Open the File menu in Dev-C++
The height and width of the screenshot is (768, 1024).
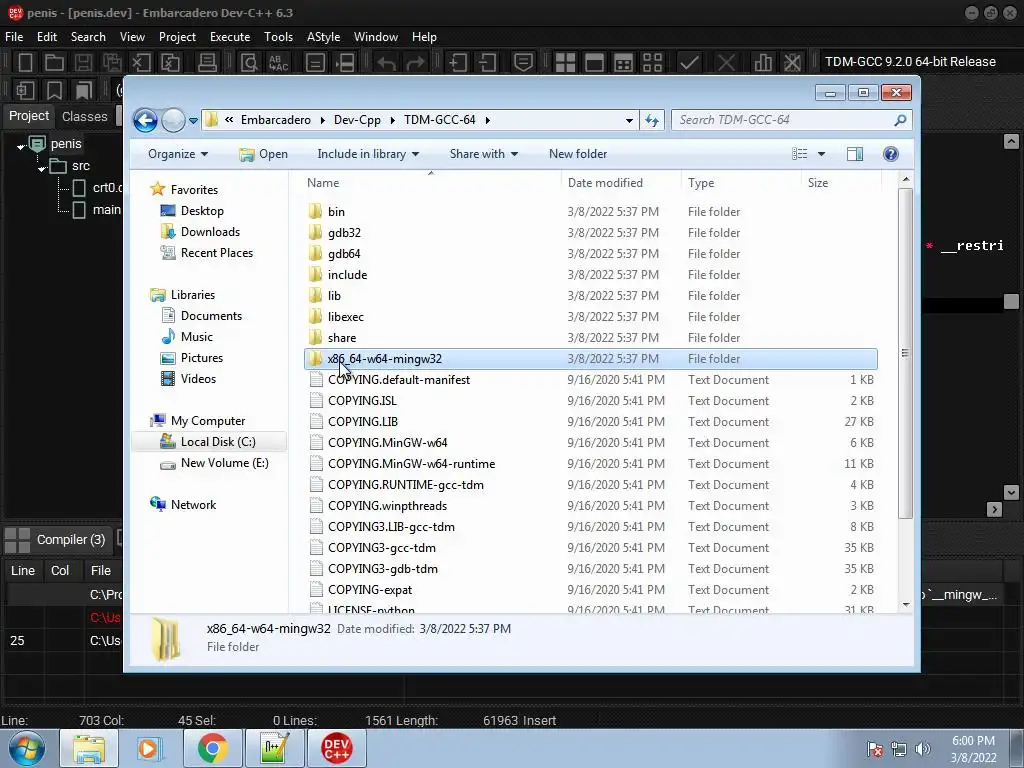[14, 37]
